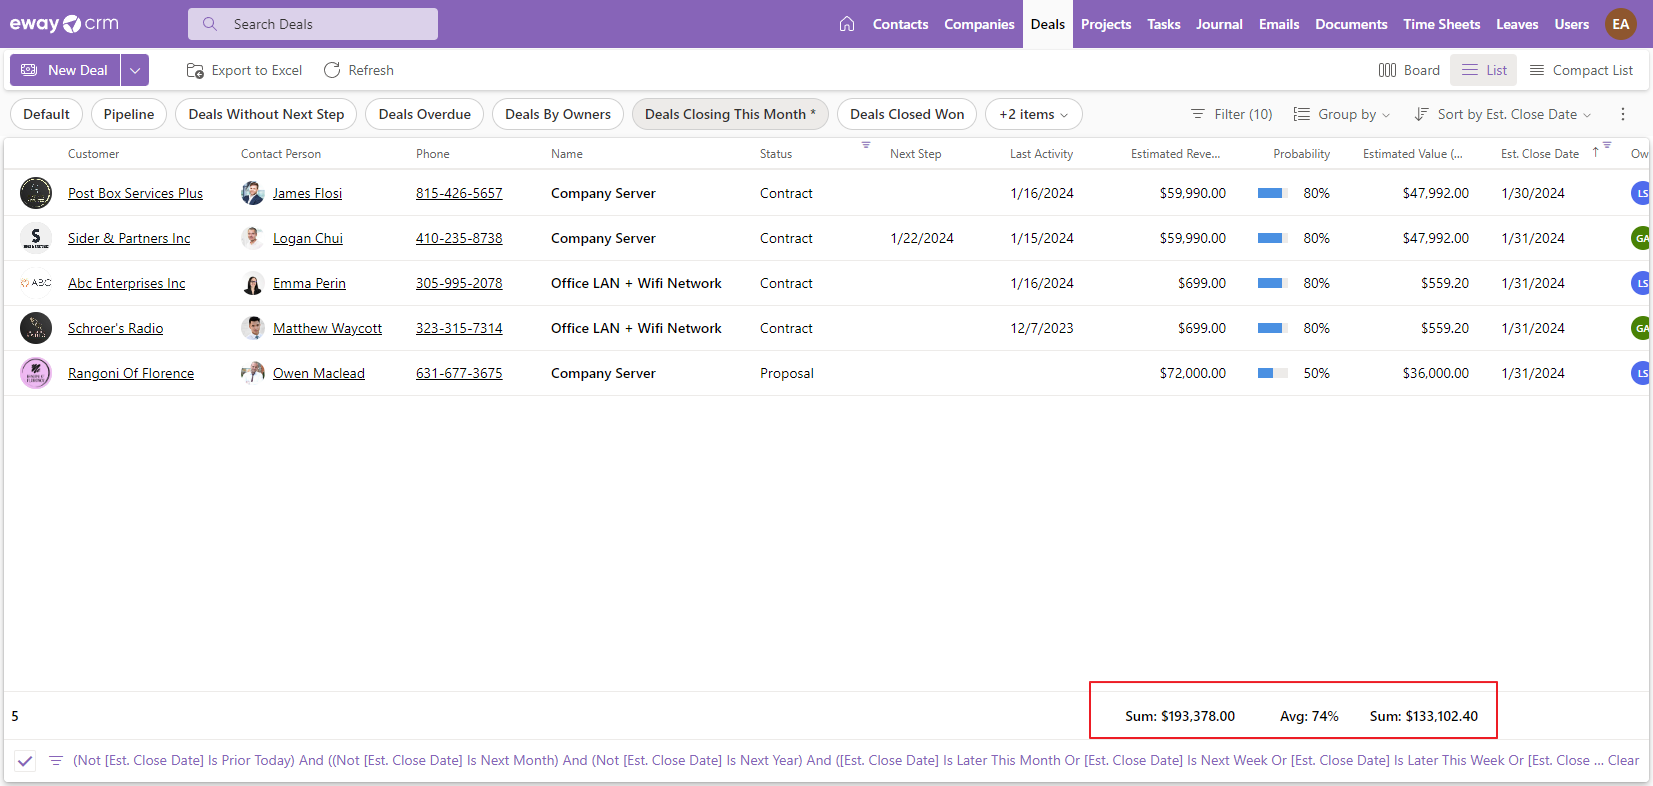Expand New Deal dropdown arrow

(135, 70)
